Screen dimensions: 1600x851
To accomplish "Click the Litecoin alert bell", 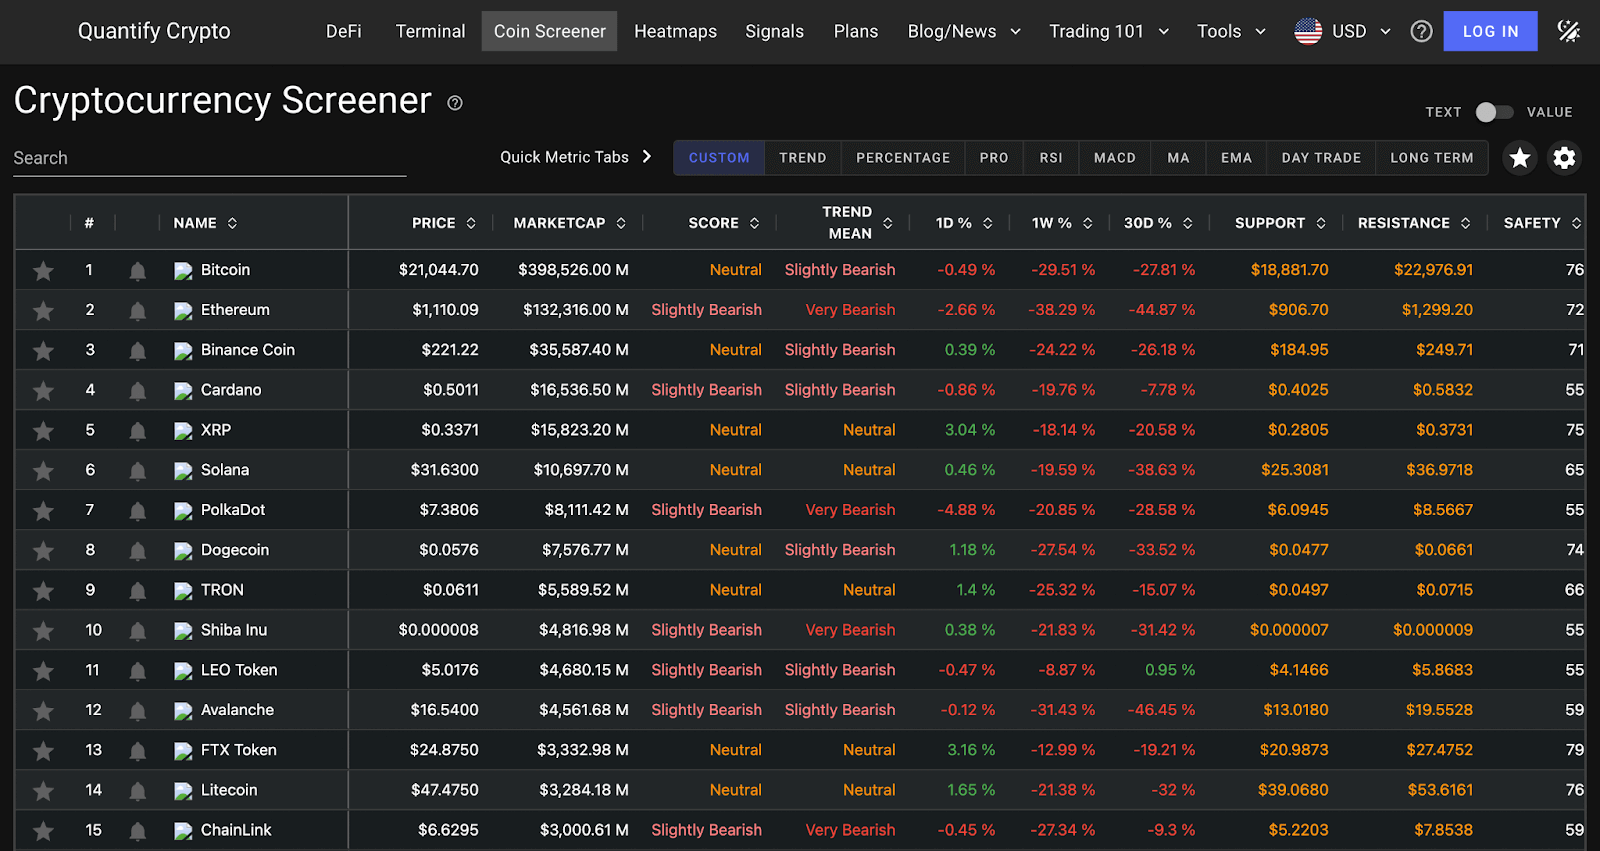I will click(x=138, y=791).
